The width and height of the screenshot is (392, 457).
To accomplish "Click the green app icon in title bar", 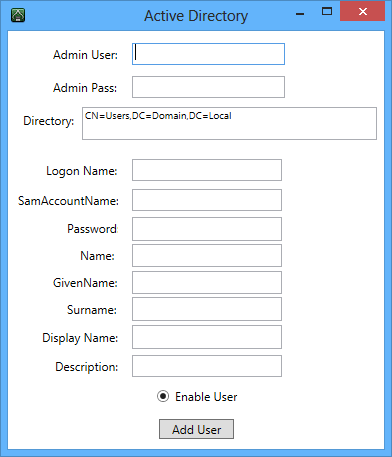I will point(18,15).
